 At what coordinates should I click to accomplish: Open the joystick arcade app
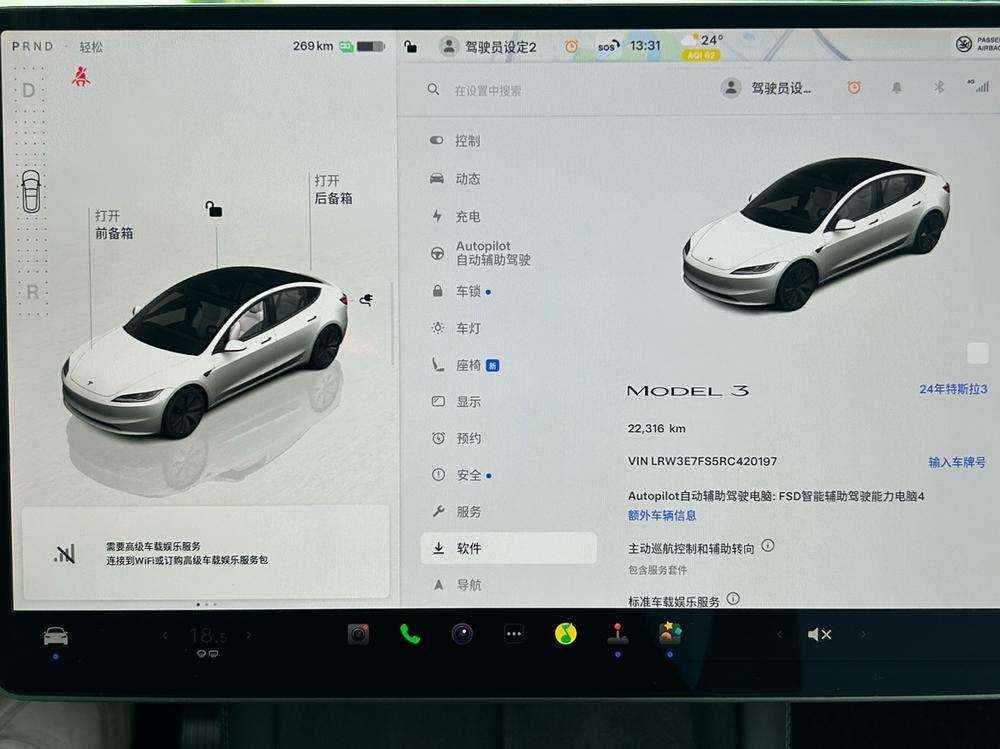click(617, 633)
